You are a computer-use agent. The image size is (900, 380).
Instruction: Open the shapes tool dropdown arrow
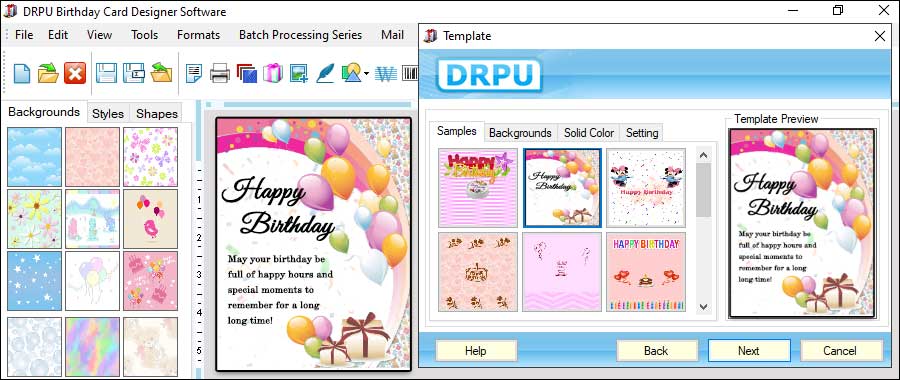pos(366,73)
